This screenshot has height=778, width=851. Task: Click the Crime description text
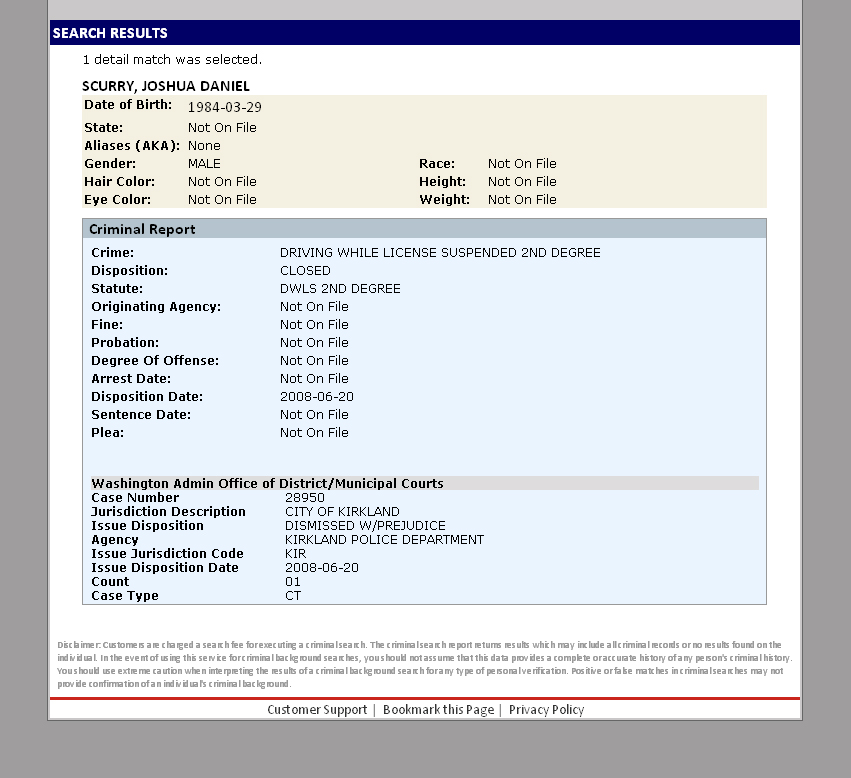(x=440, y=253)
